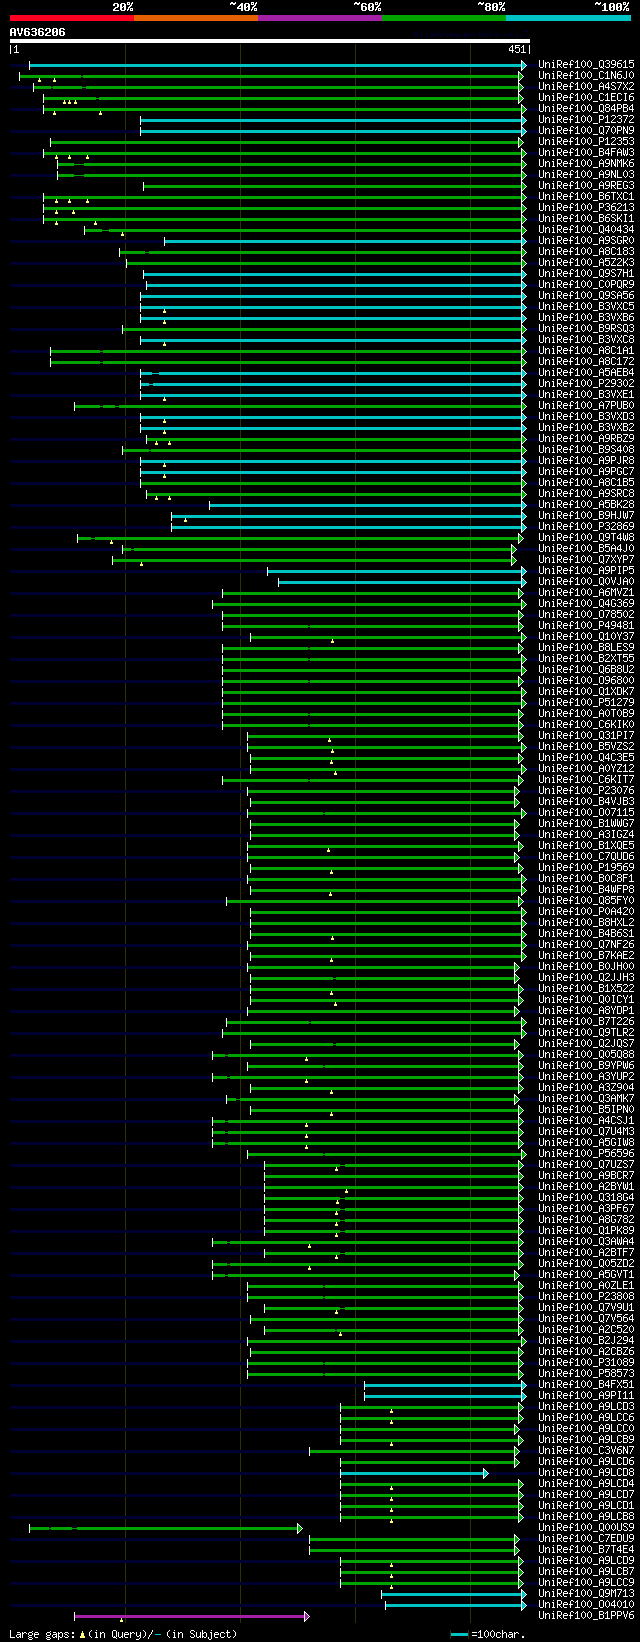Viewport: 640px width, 1642px height.
Task: Click the UniRef100_Q3AWA4 hit label
Action: 586,1241
